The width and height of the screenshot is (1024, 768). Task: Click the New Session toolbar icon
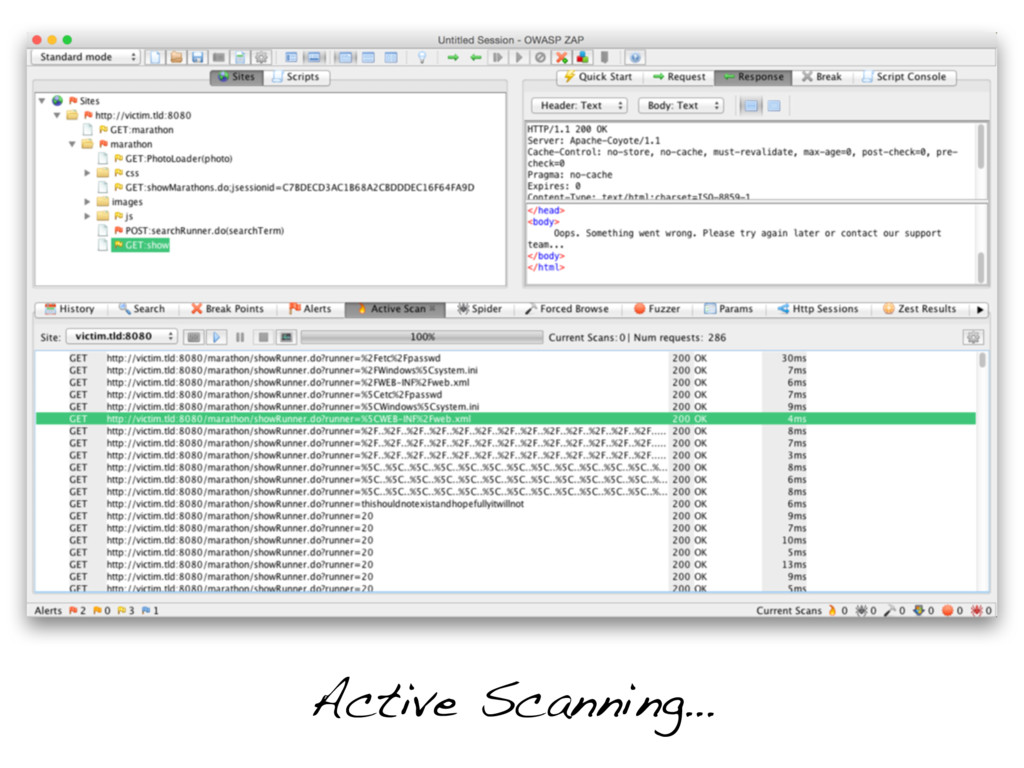pos(155,57)
